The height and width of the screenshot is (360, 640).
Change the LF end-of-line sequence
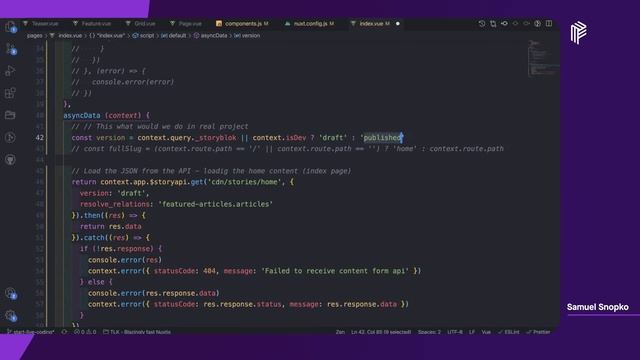(472, 332)
